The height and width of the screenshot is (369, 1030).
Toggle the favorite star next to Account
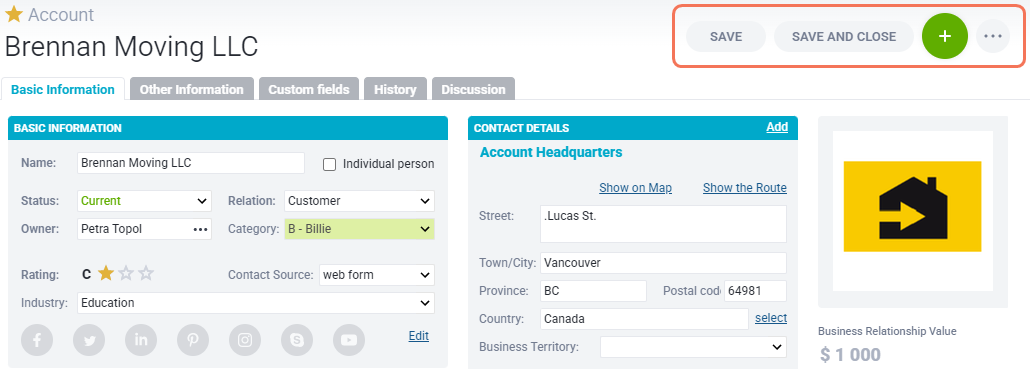pos(14,14)
